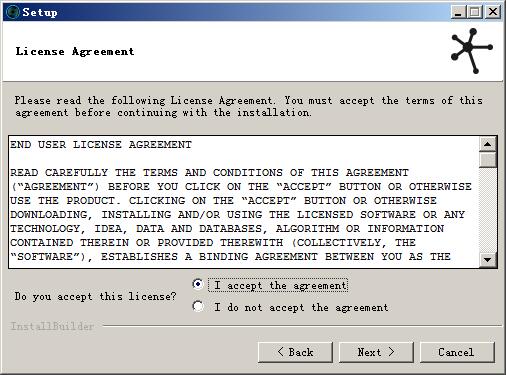Go Back to the previous setup page

click(295, 352)
